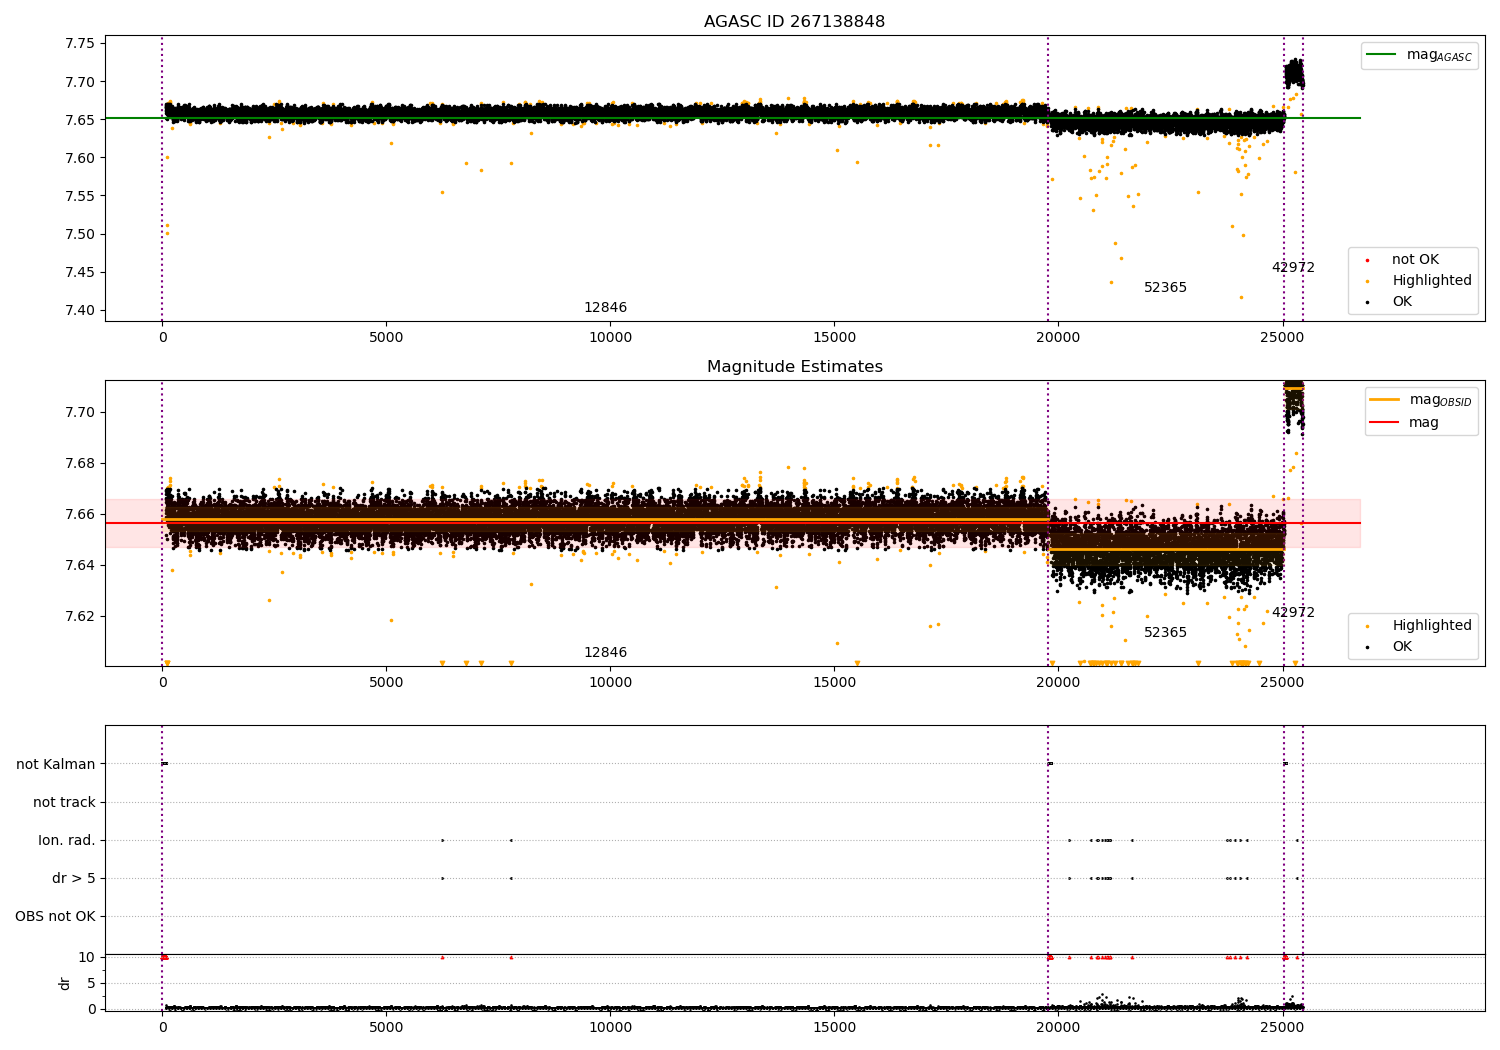Click the 7.40 y-tick in the top plot
The height and width of the screenshot is (1050, 1500).
coord(80,310)
